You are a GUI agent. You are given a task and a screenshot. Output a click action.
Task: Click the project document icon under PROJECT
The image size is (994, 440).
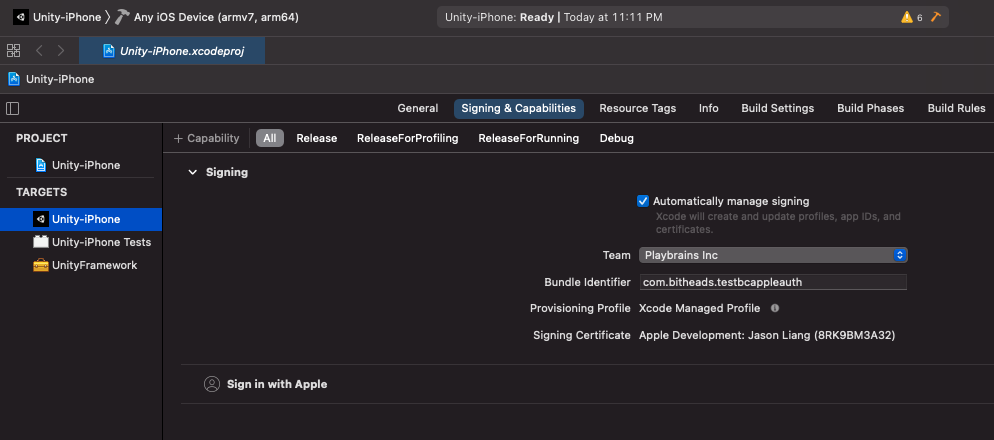pyautogui.click(x=41, y=165)
